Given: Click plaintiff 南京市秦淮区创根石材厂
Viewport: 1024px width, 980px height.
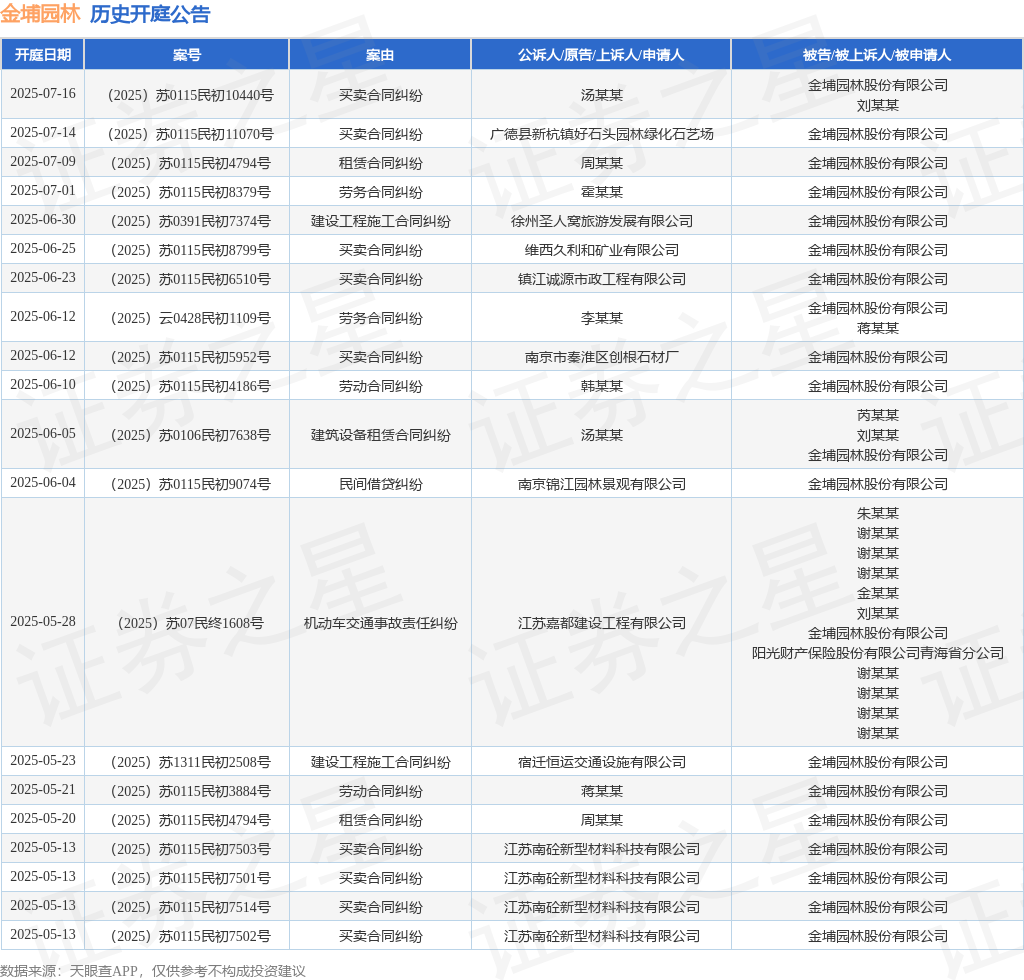Looking at the screenshot, I should (601, 358).
